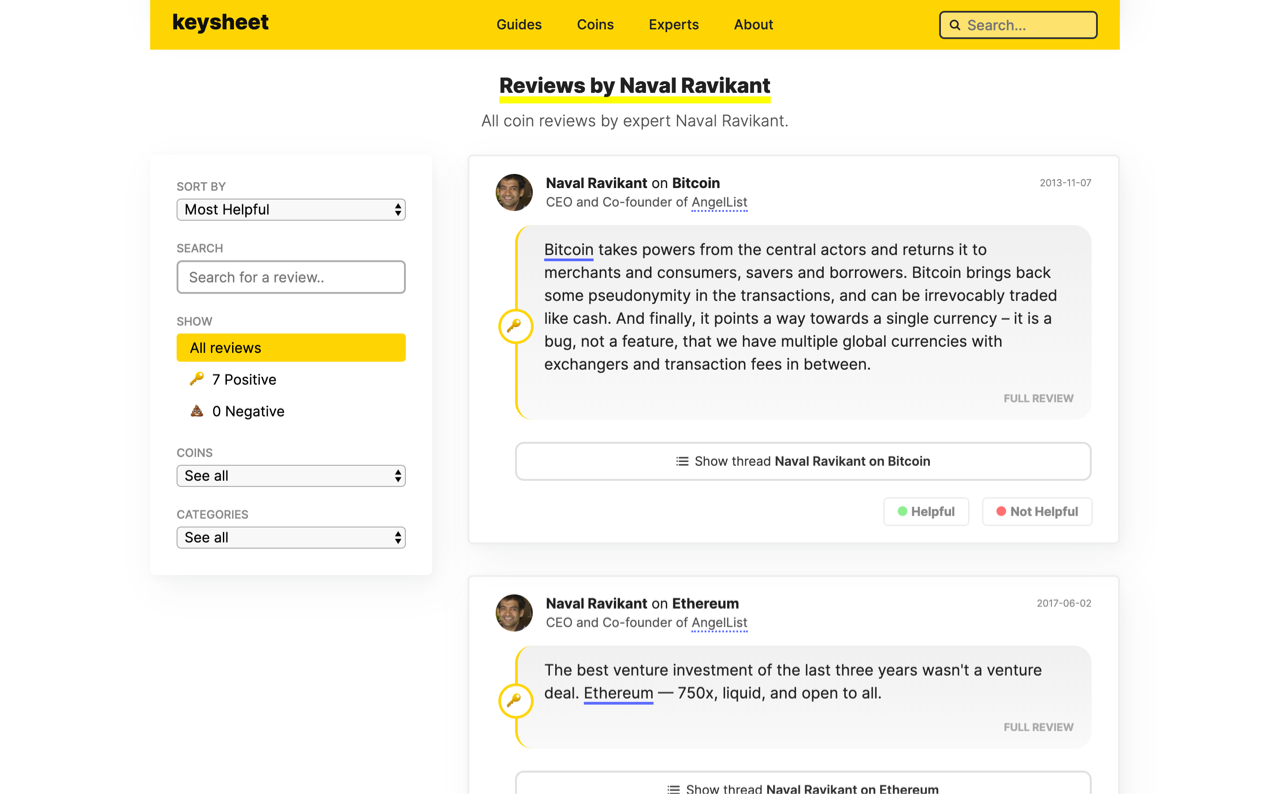Click the poop icon beside 0 Negative
This screenshot has height=794, width=1270.
197,411
